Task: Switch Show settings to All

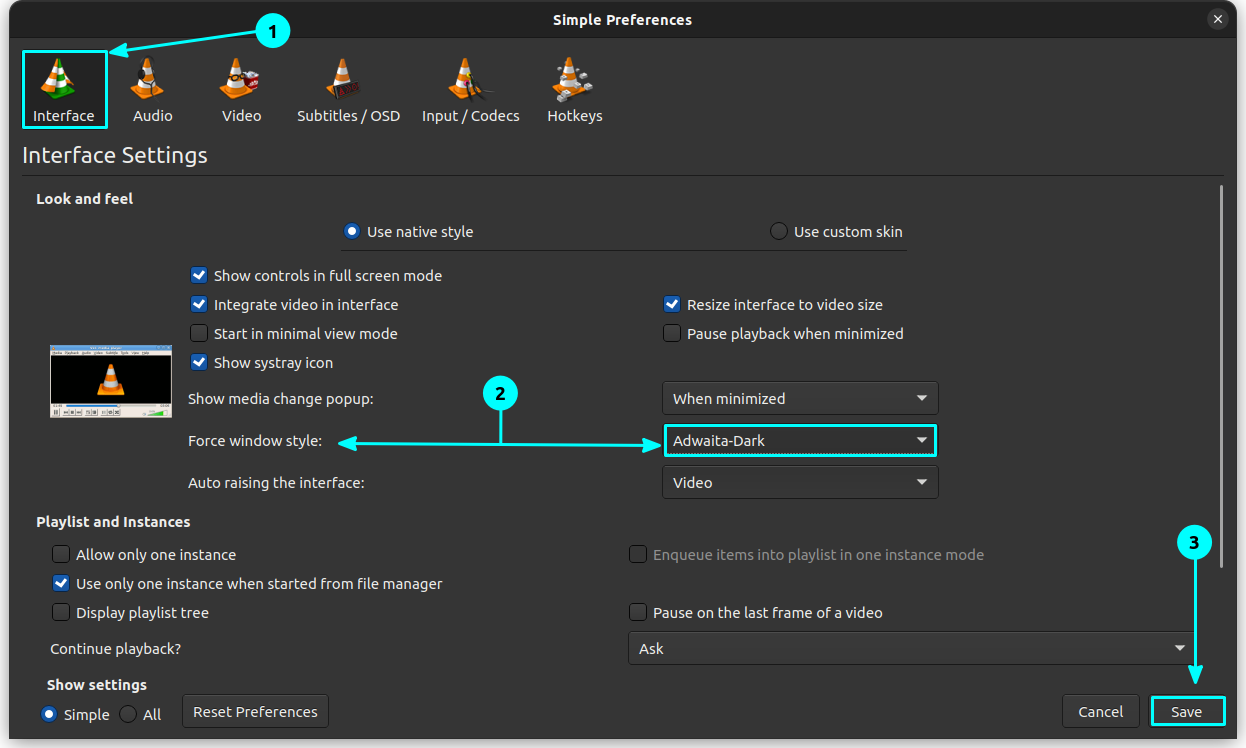Action: click(x=126, y=714)
